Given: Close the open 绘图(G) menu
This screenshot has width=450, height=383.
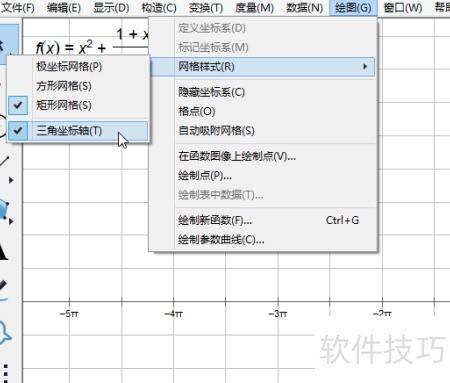Looking at the screenshot, I should pyautogui.click(x=353, y=7).
